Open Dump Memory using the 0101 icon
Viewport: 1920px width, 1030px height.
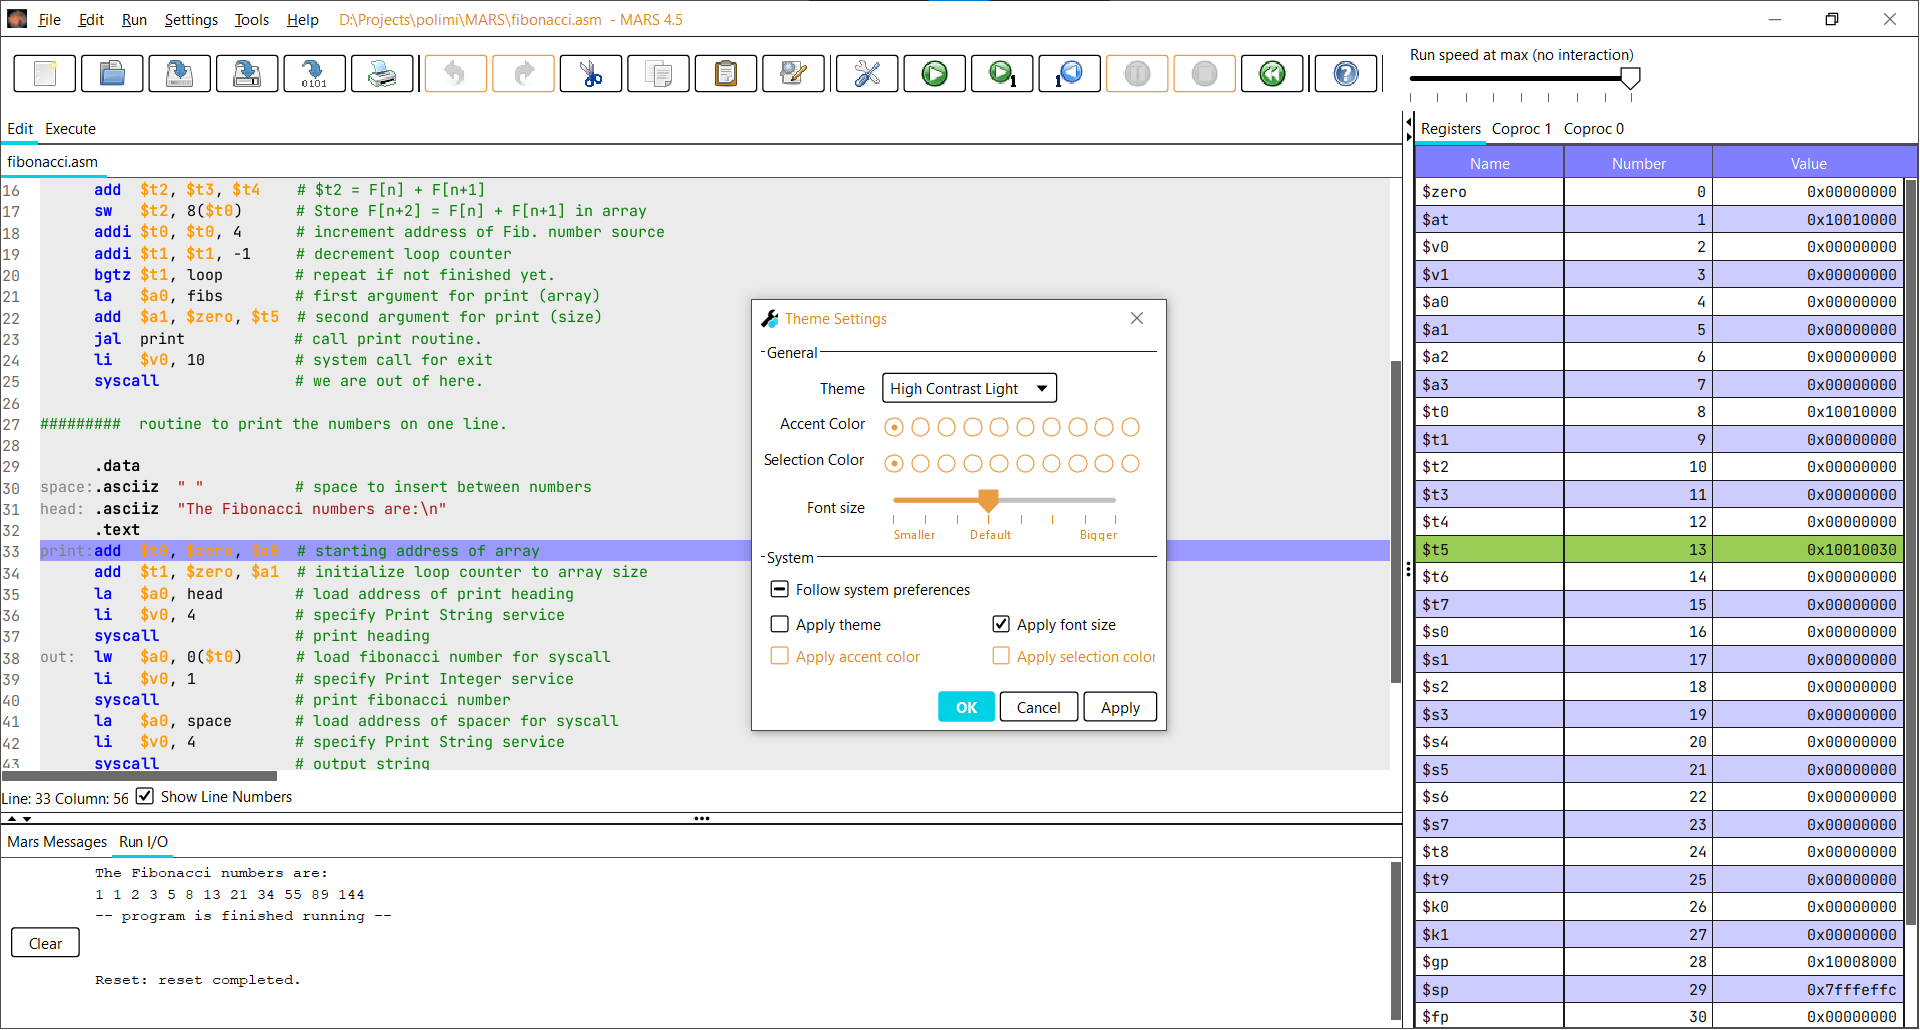click(314, 73)
